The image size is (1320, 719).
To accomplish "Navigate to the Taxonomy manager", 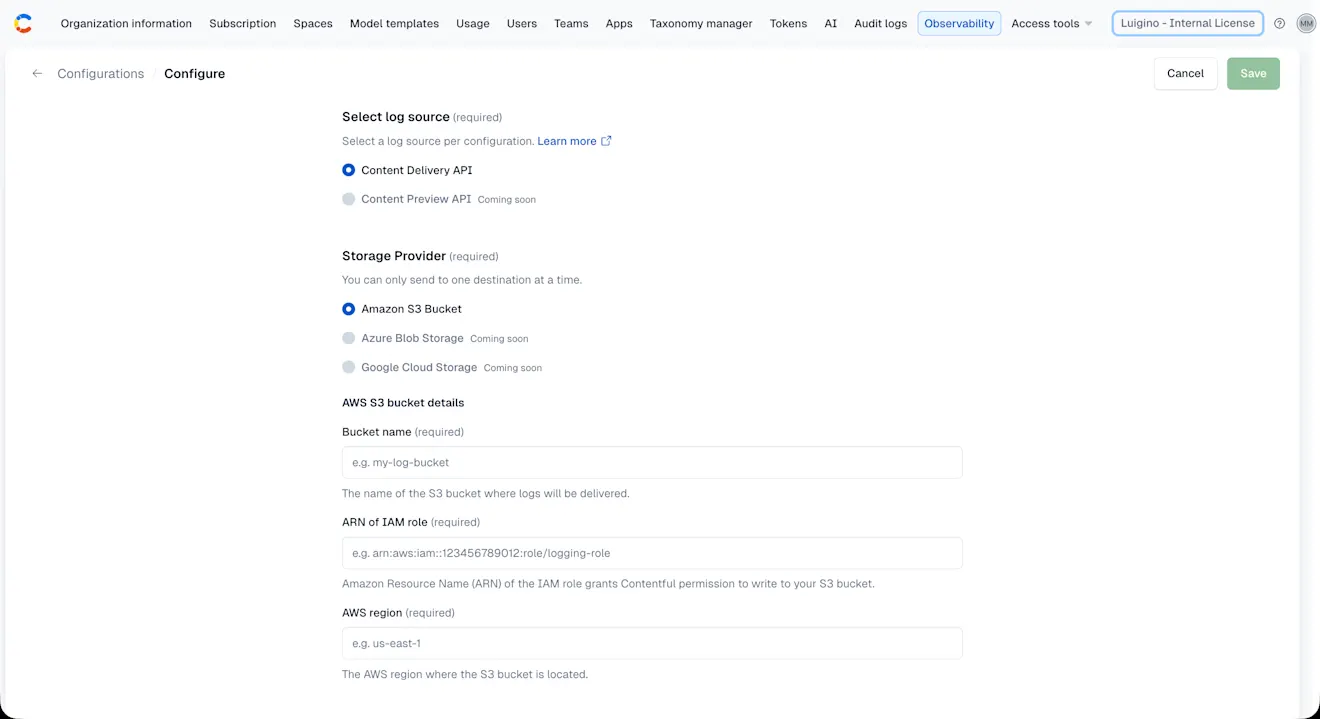I will tap(701, 23).
